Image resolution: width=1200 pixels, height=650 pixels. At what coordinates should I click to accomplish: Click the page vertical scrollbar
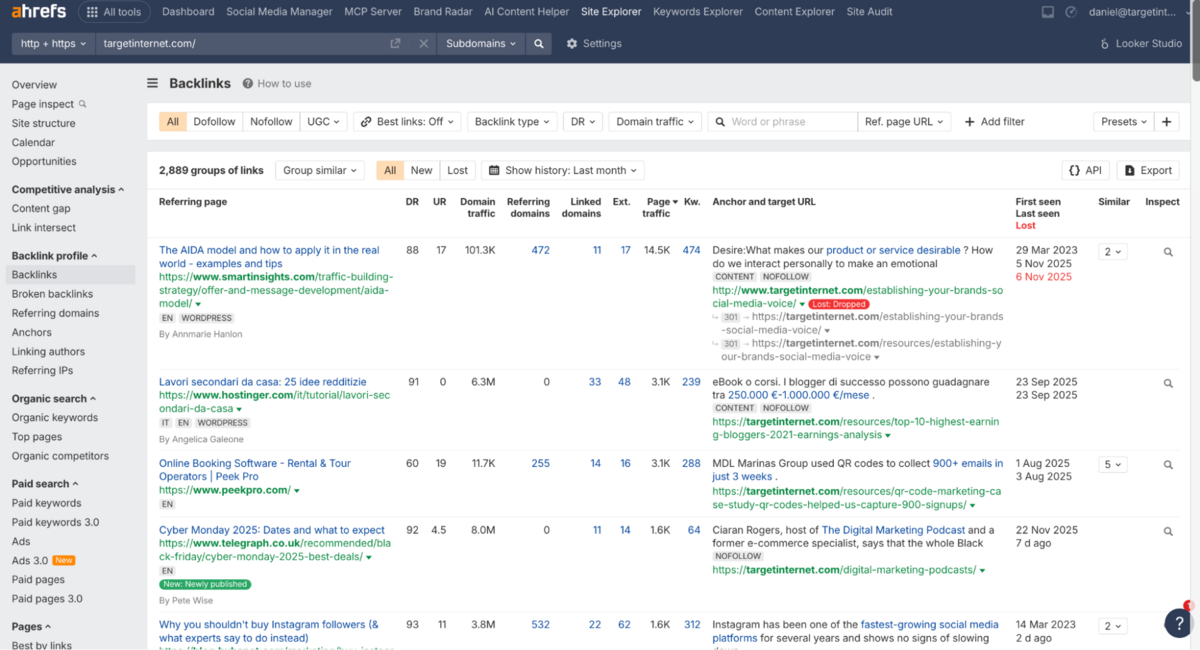pos(1195,40)
